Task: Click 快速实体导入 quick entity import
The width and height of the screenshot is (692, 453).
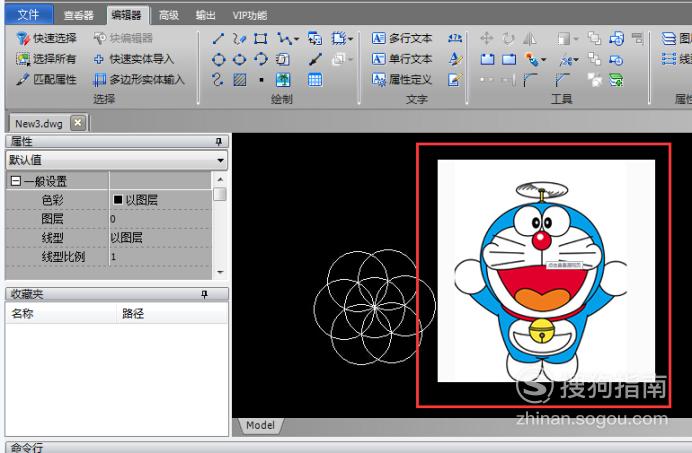Action: [134, 59]
